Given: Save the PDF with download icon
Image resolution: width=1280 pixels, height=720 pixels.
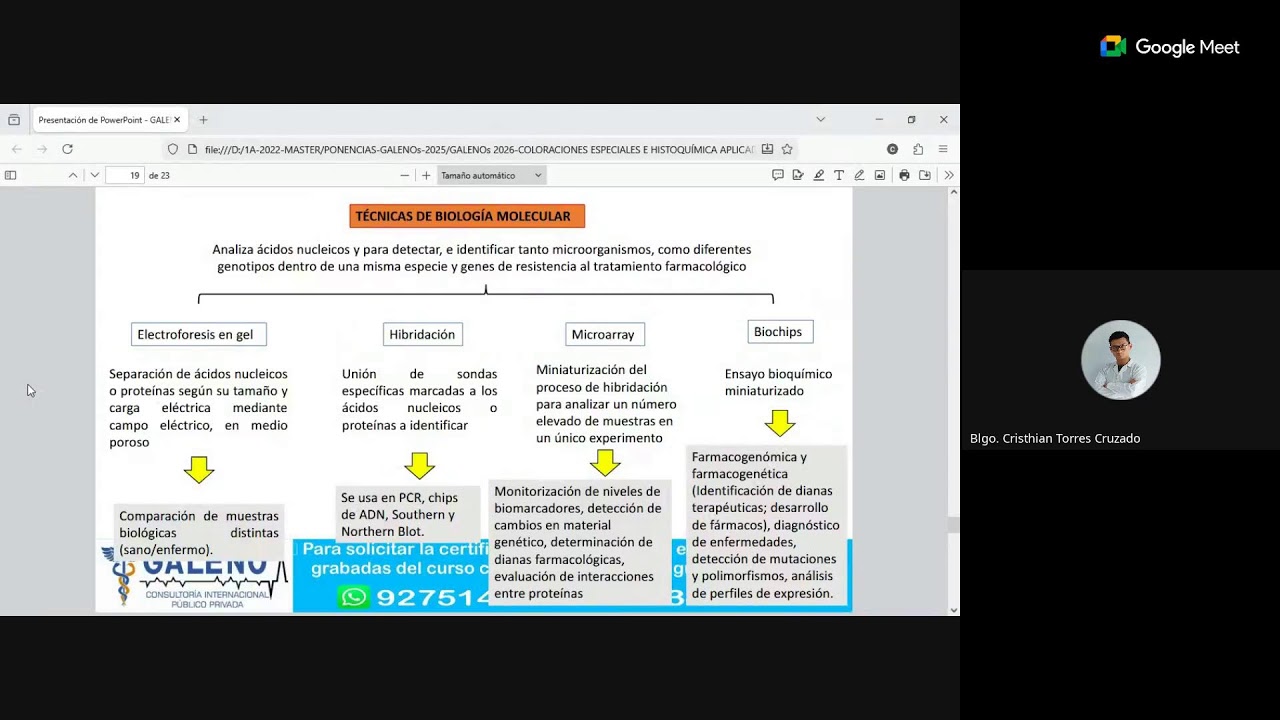Looking at the screenshot, I should click(925, 175).
